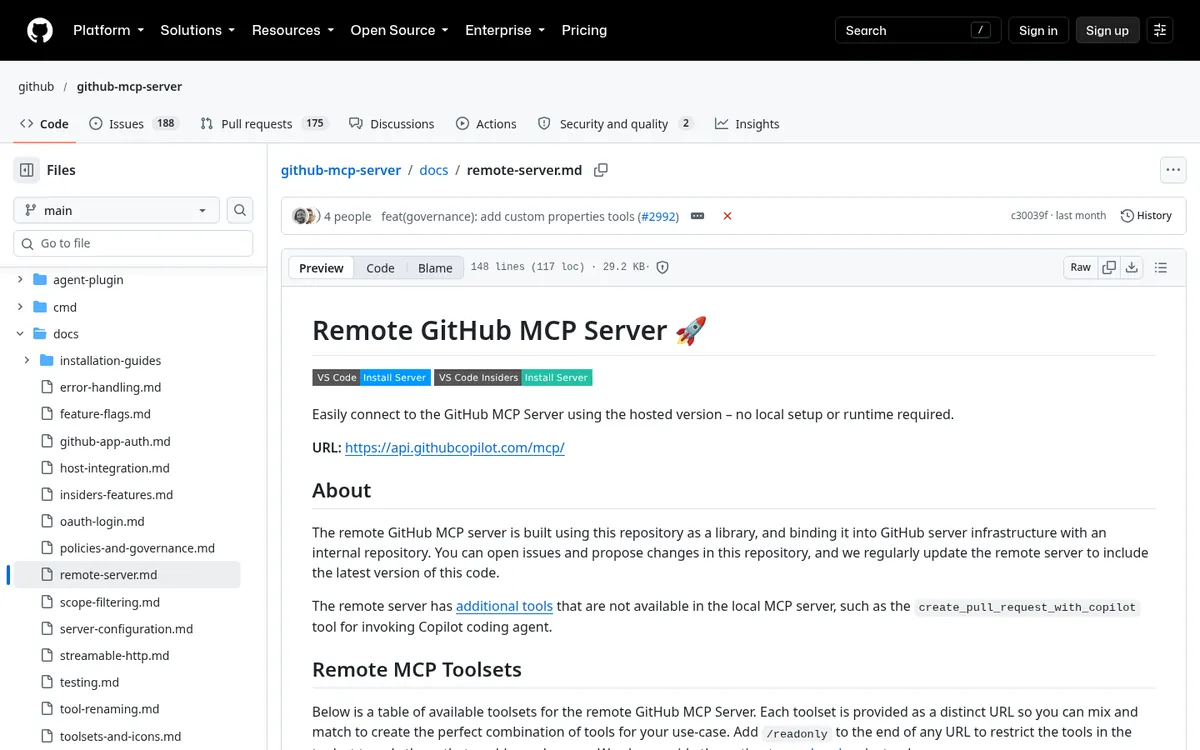Expand the cmd folder
Screen dimensions: 1200x750
coord(20,307)
